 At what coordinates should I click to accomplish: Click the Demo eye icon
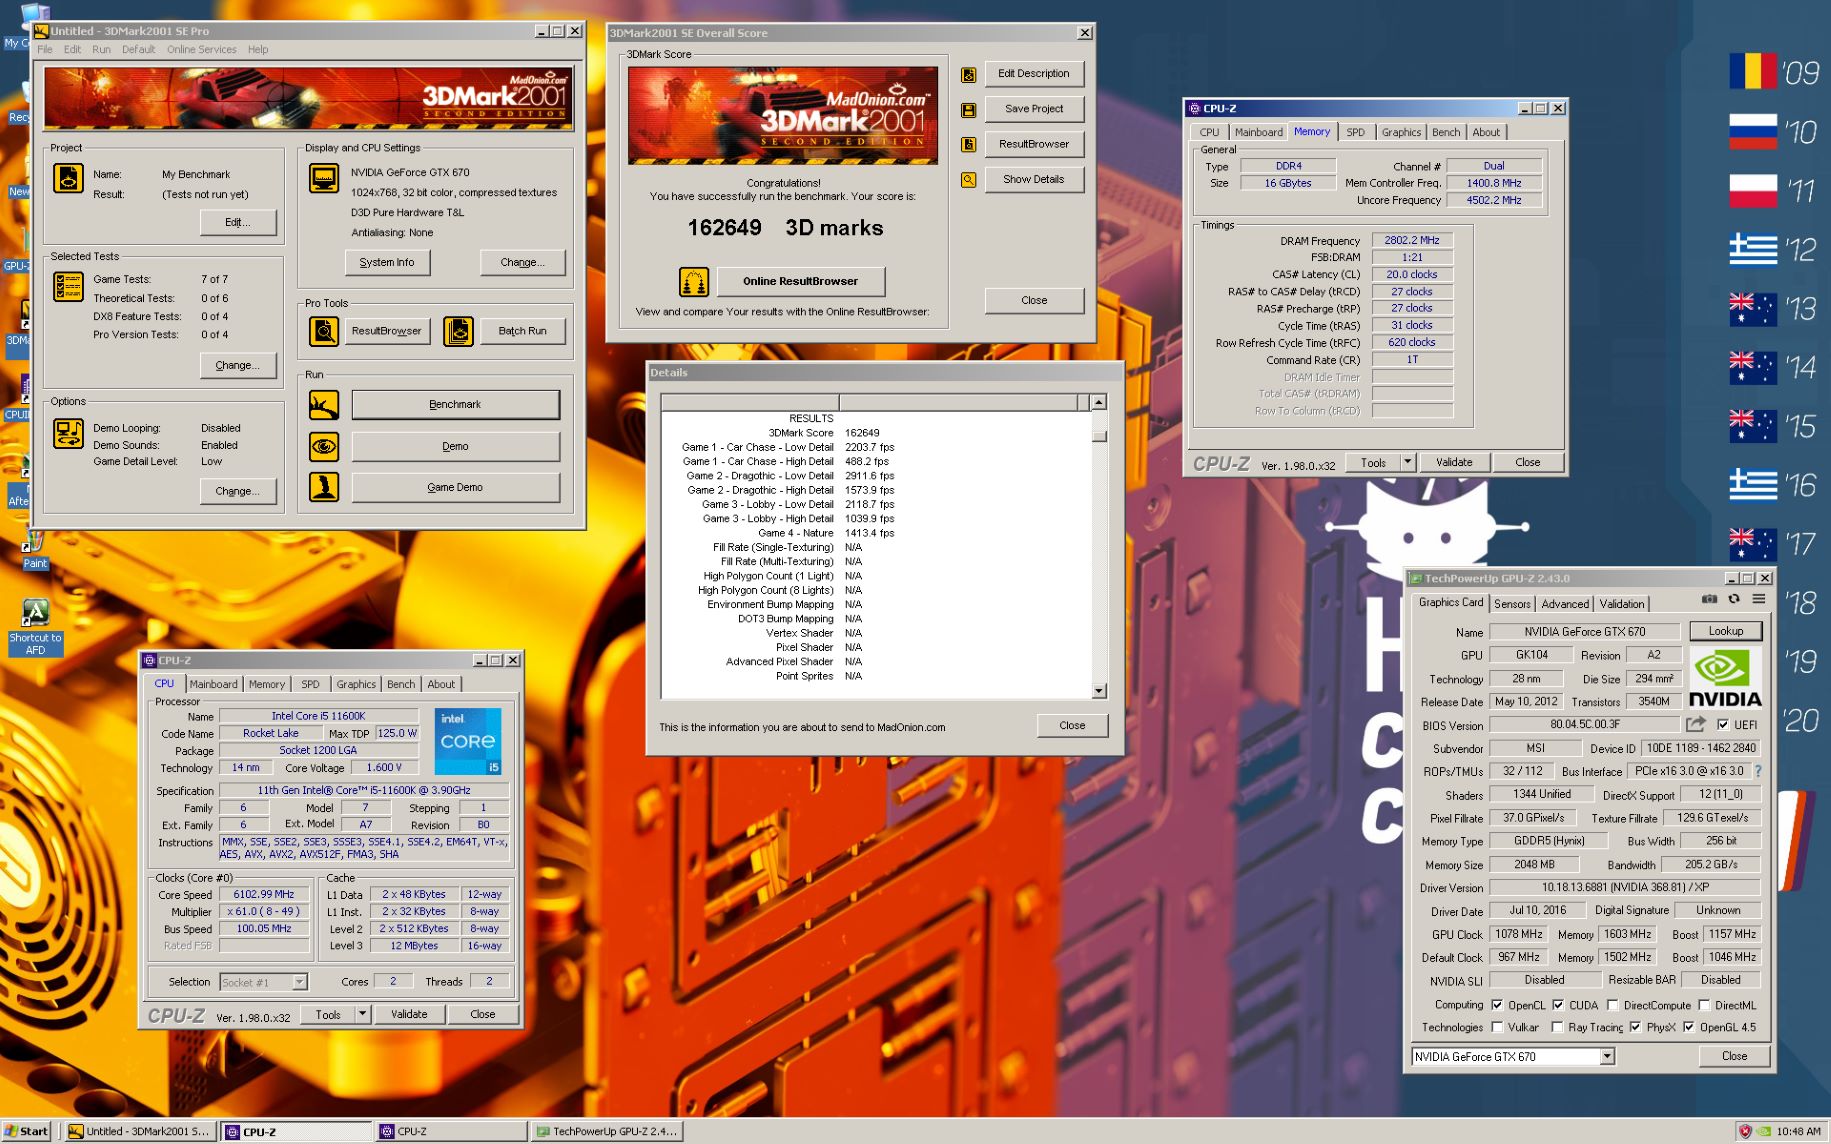(324, 447)
